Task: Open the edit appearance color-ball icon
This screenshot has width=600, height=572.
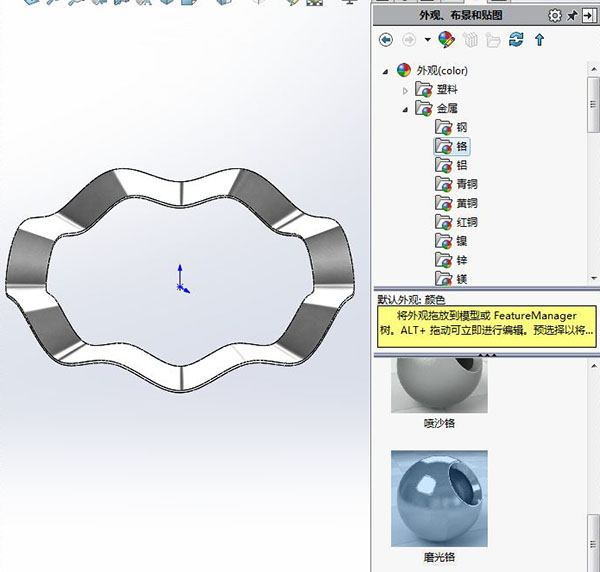Action: coord(446,40)
